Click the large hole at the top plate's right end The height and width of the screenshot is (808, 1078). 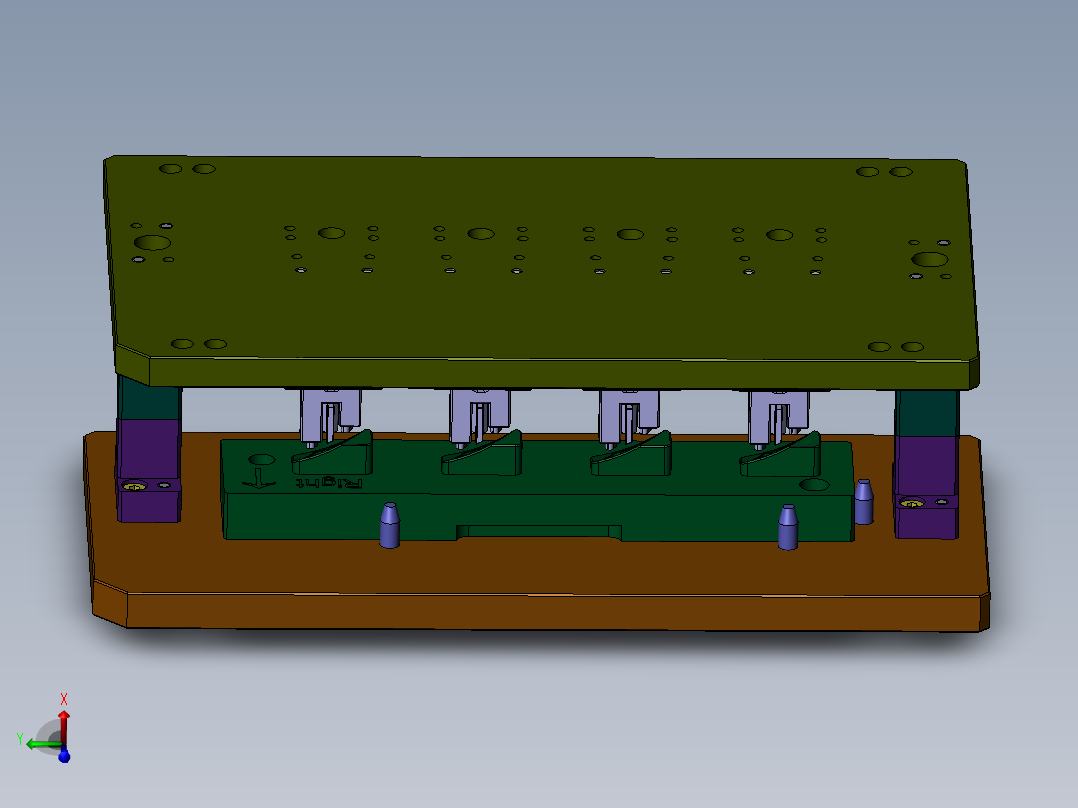(930, 259)
